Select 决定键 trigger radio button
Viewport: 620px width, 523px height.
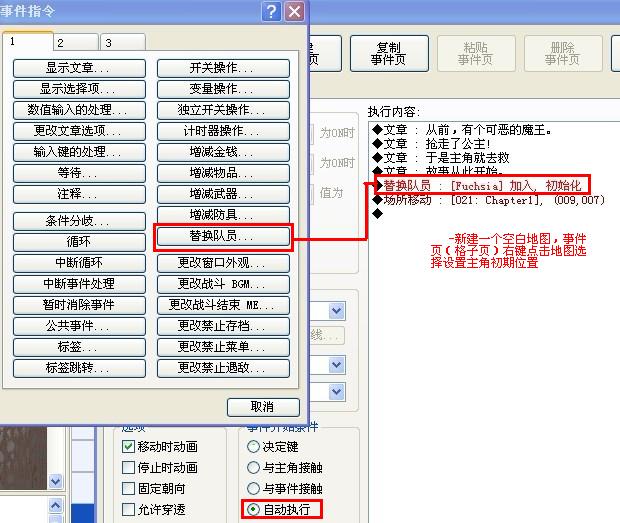(253, 447)
